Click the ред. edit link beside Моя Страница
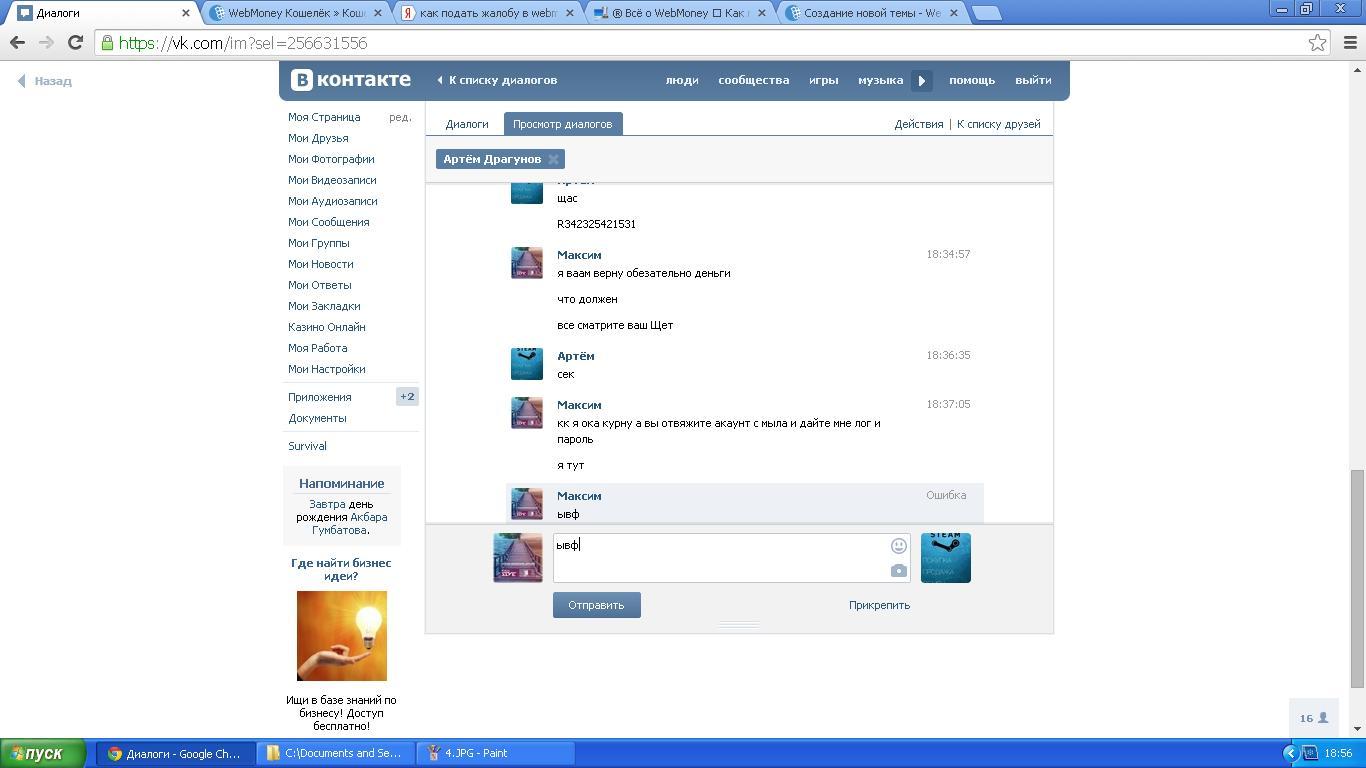1366x768 pixels. (400, 117)
